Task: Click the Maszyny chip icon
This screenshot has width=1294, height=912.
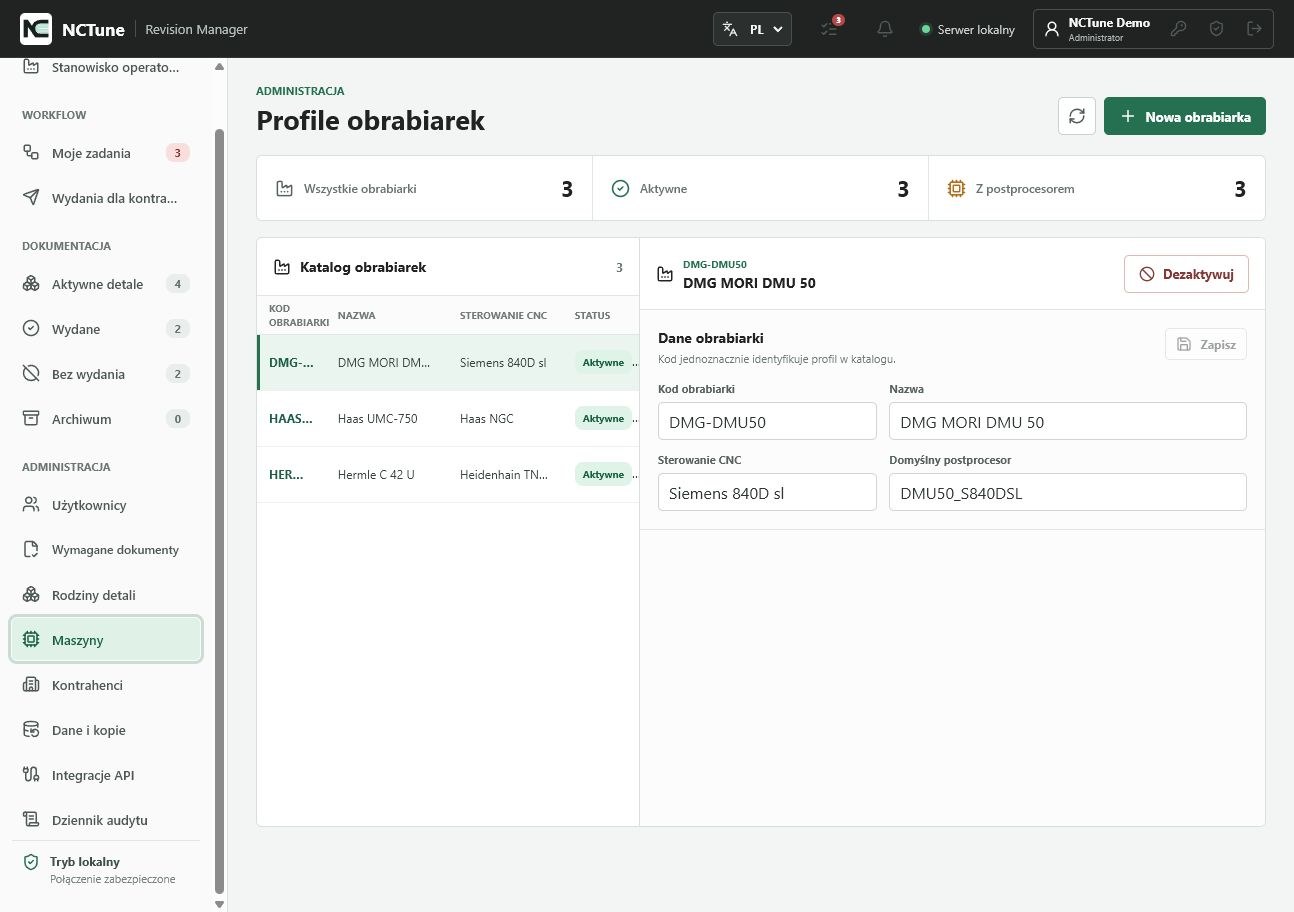Action: click(31, 640)
